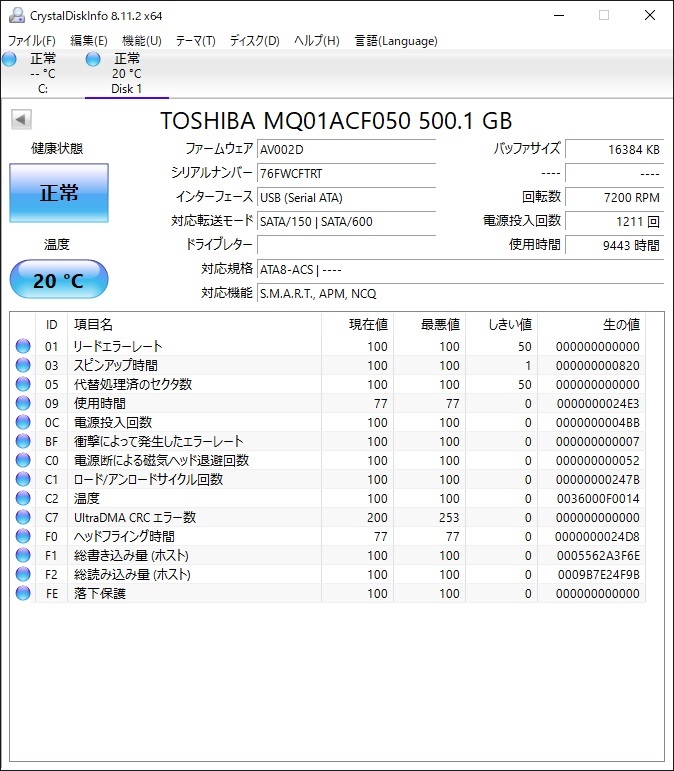674x771 pixels.
Task: Click the 20 °C temperature button
Action: click(59, 280)
